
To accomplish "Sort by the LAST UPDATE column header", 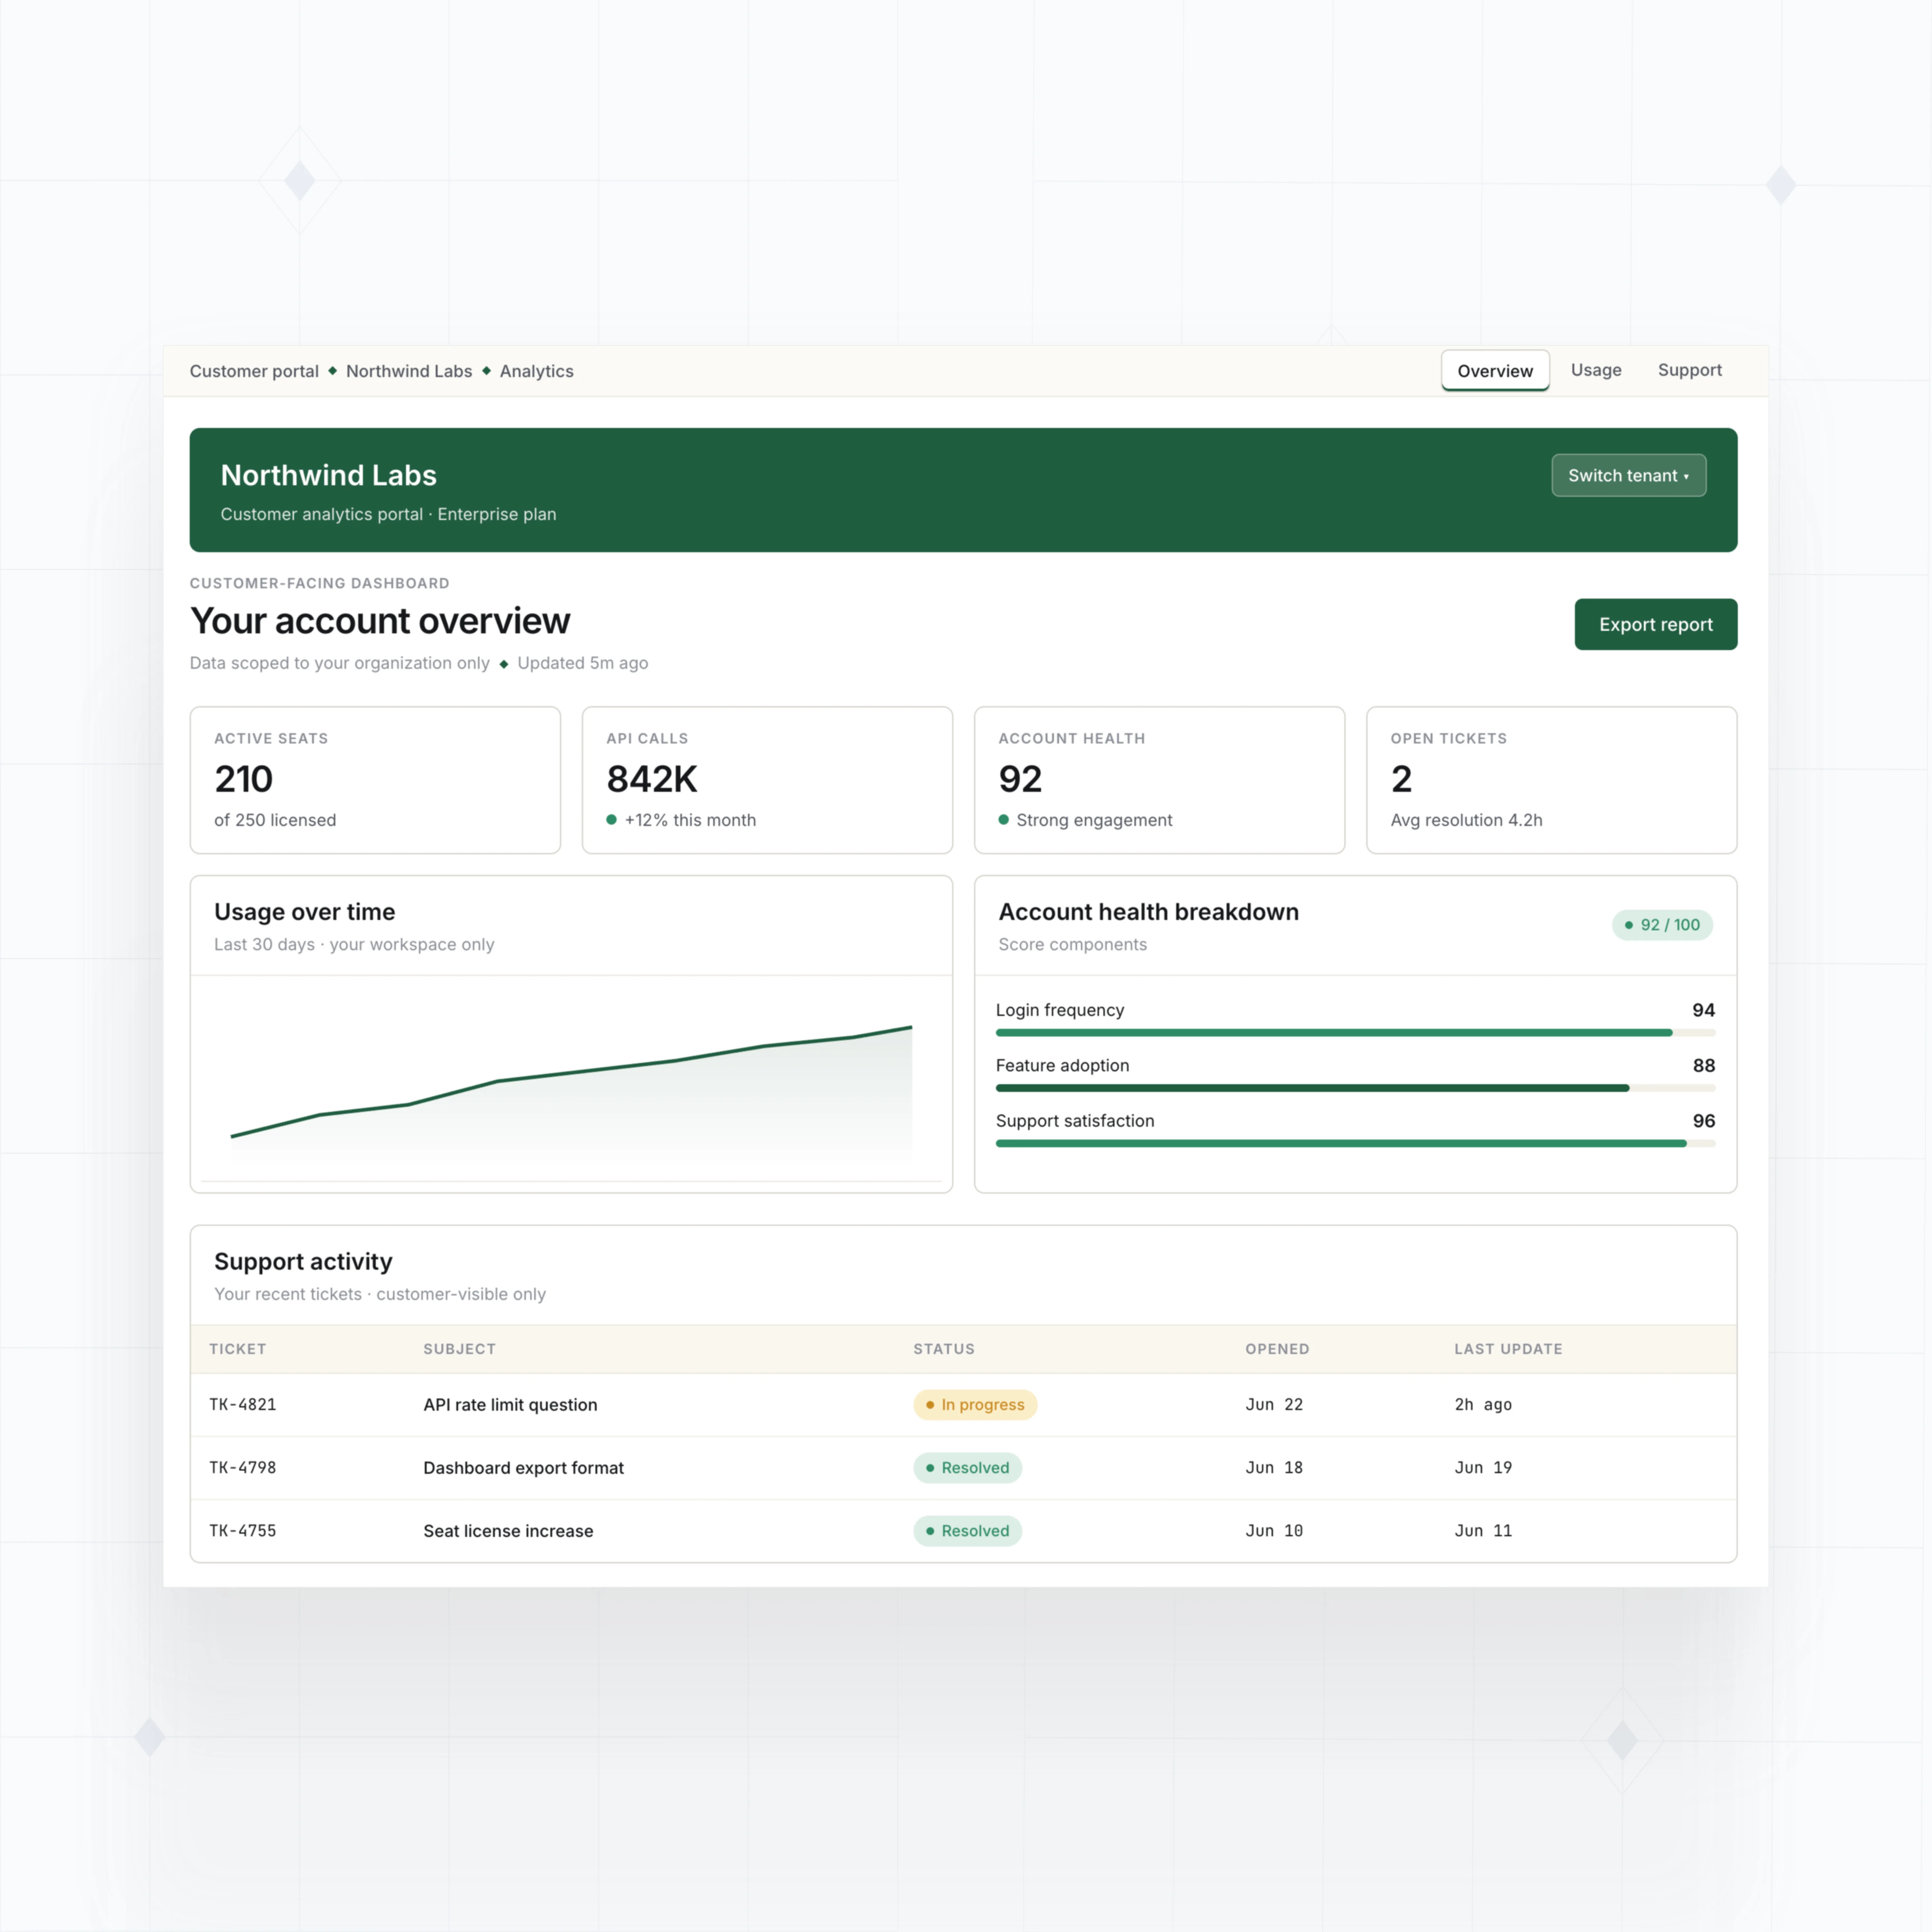I will coord(1508,1349).
